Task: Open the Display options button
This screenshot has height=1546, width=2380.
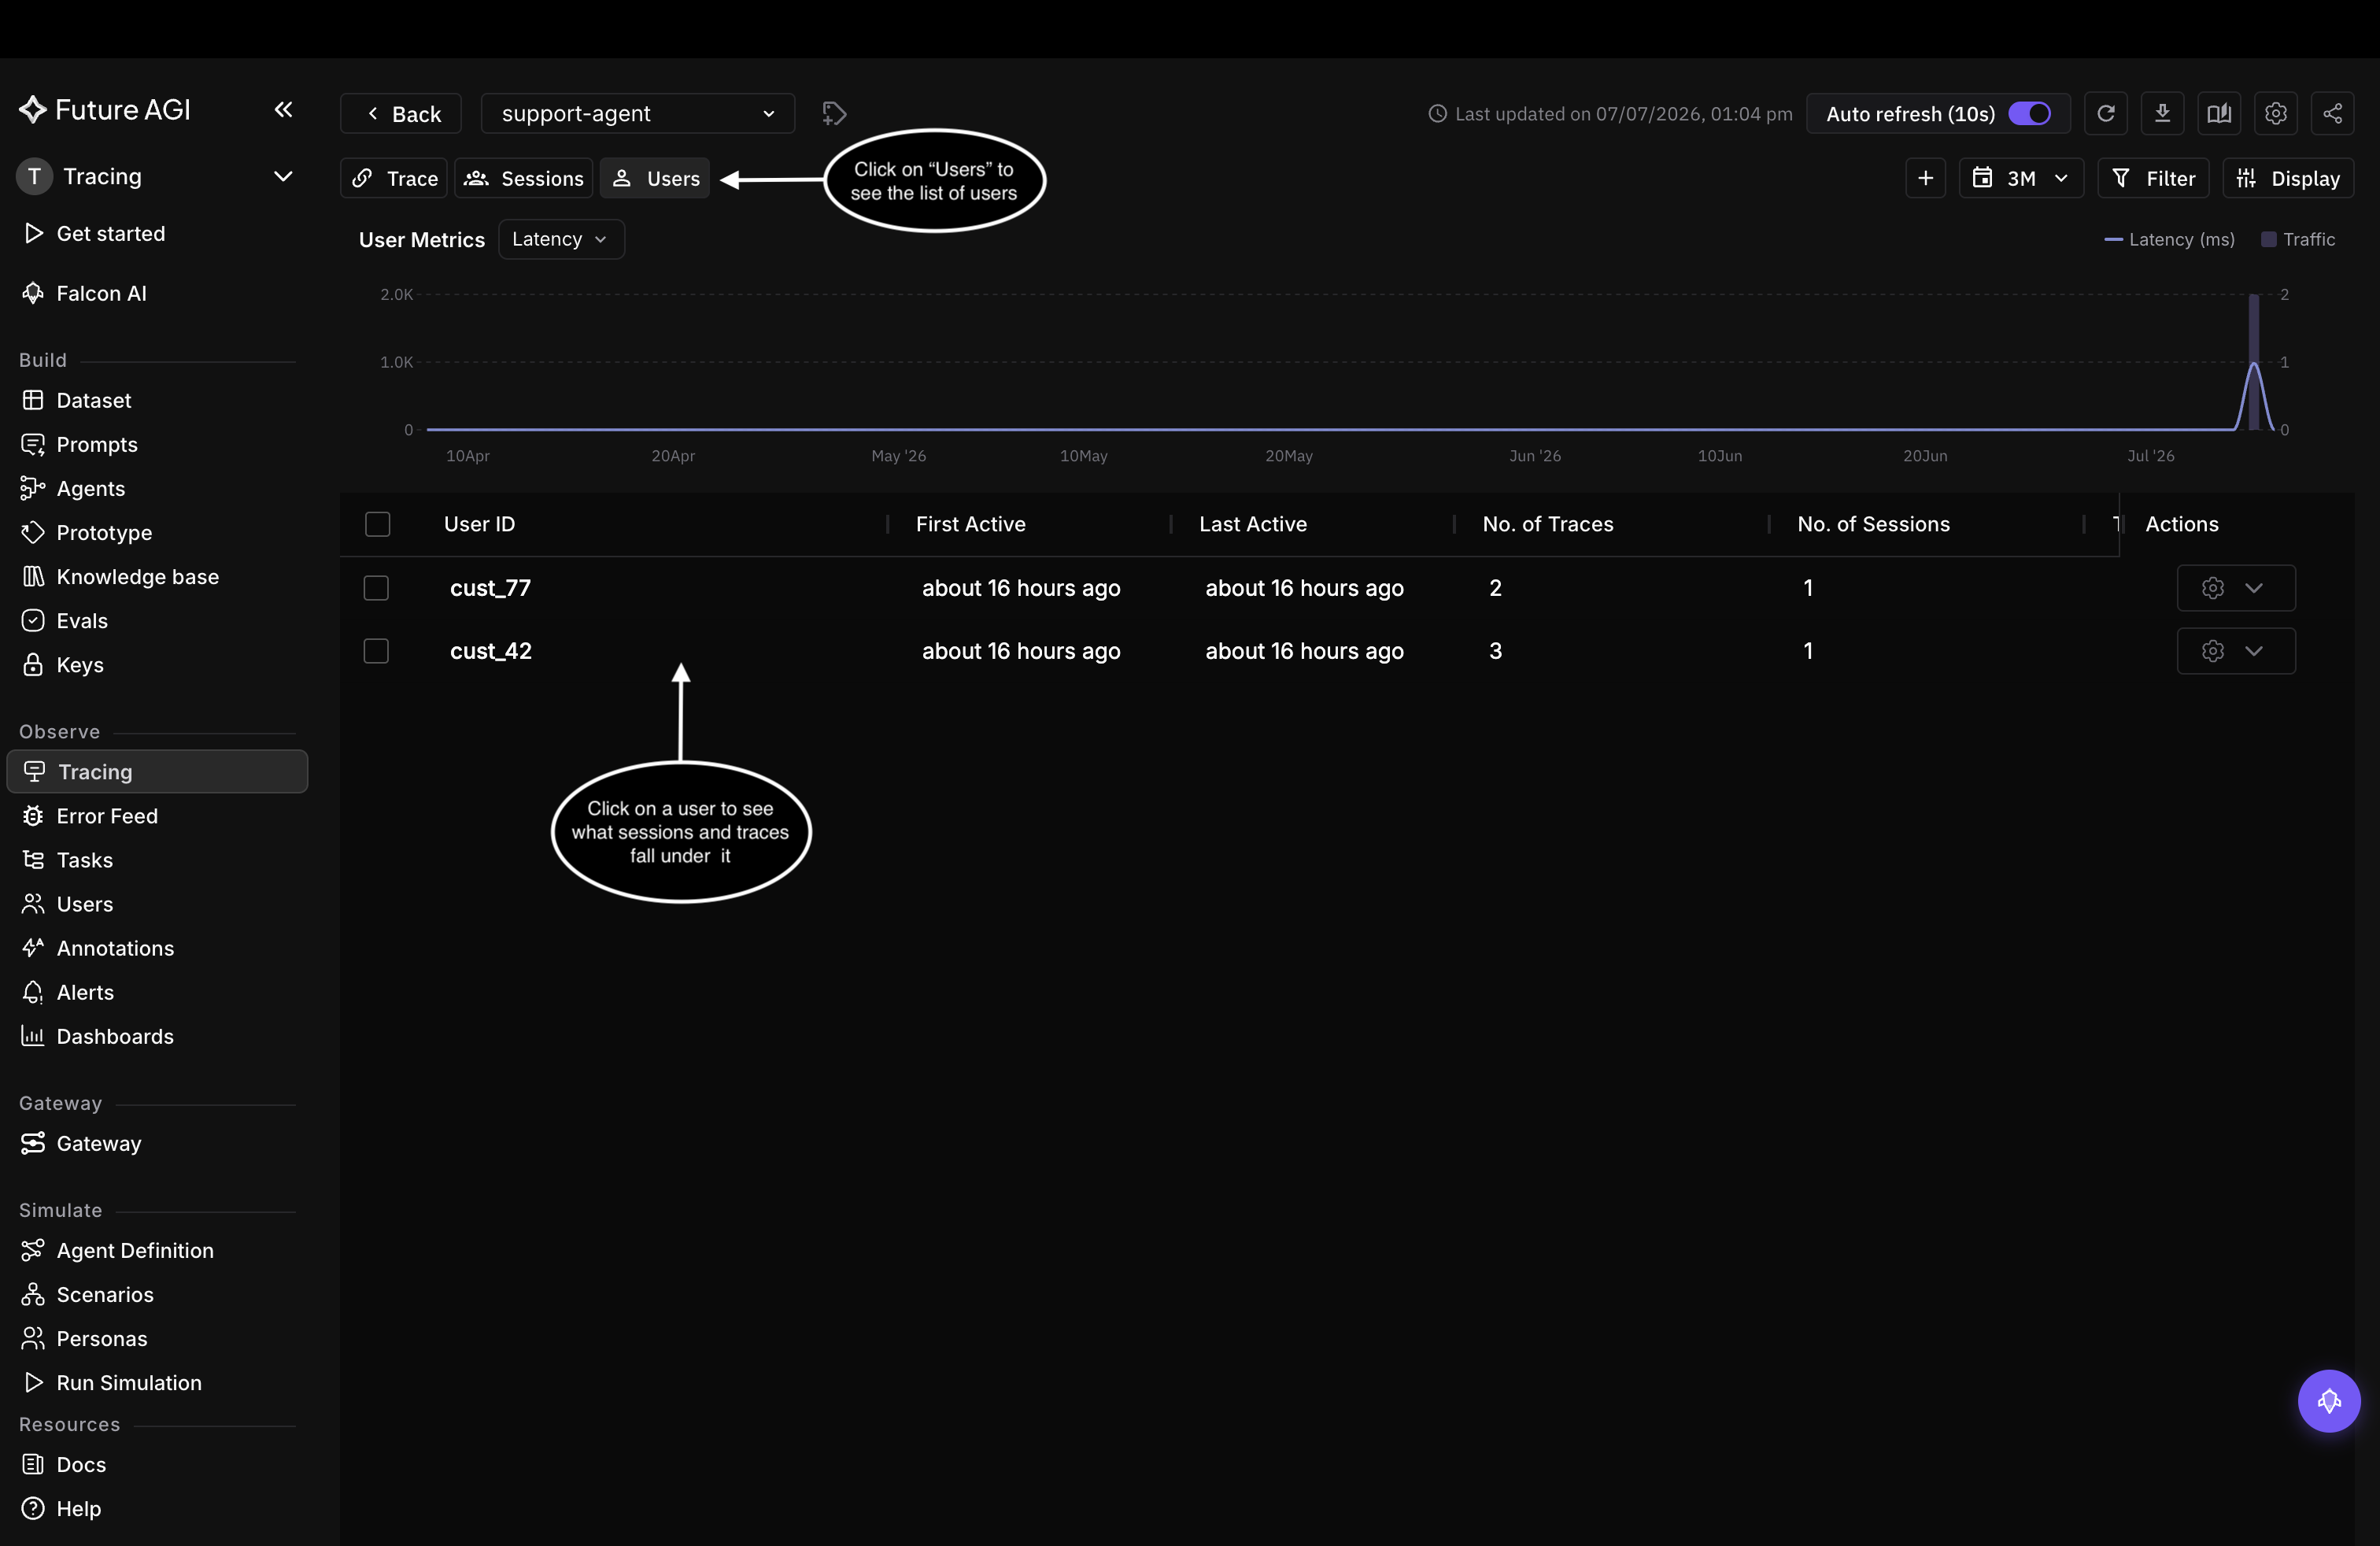Action: 2288,178
